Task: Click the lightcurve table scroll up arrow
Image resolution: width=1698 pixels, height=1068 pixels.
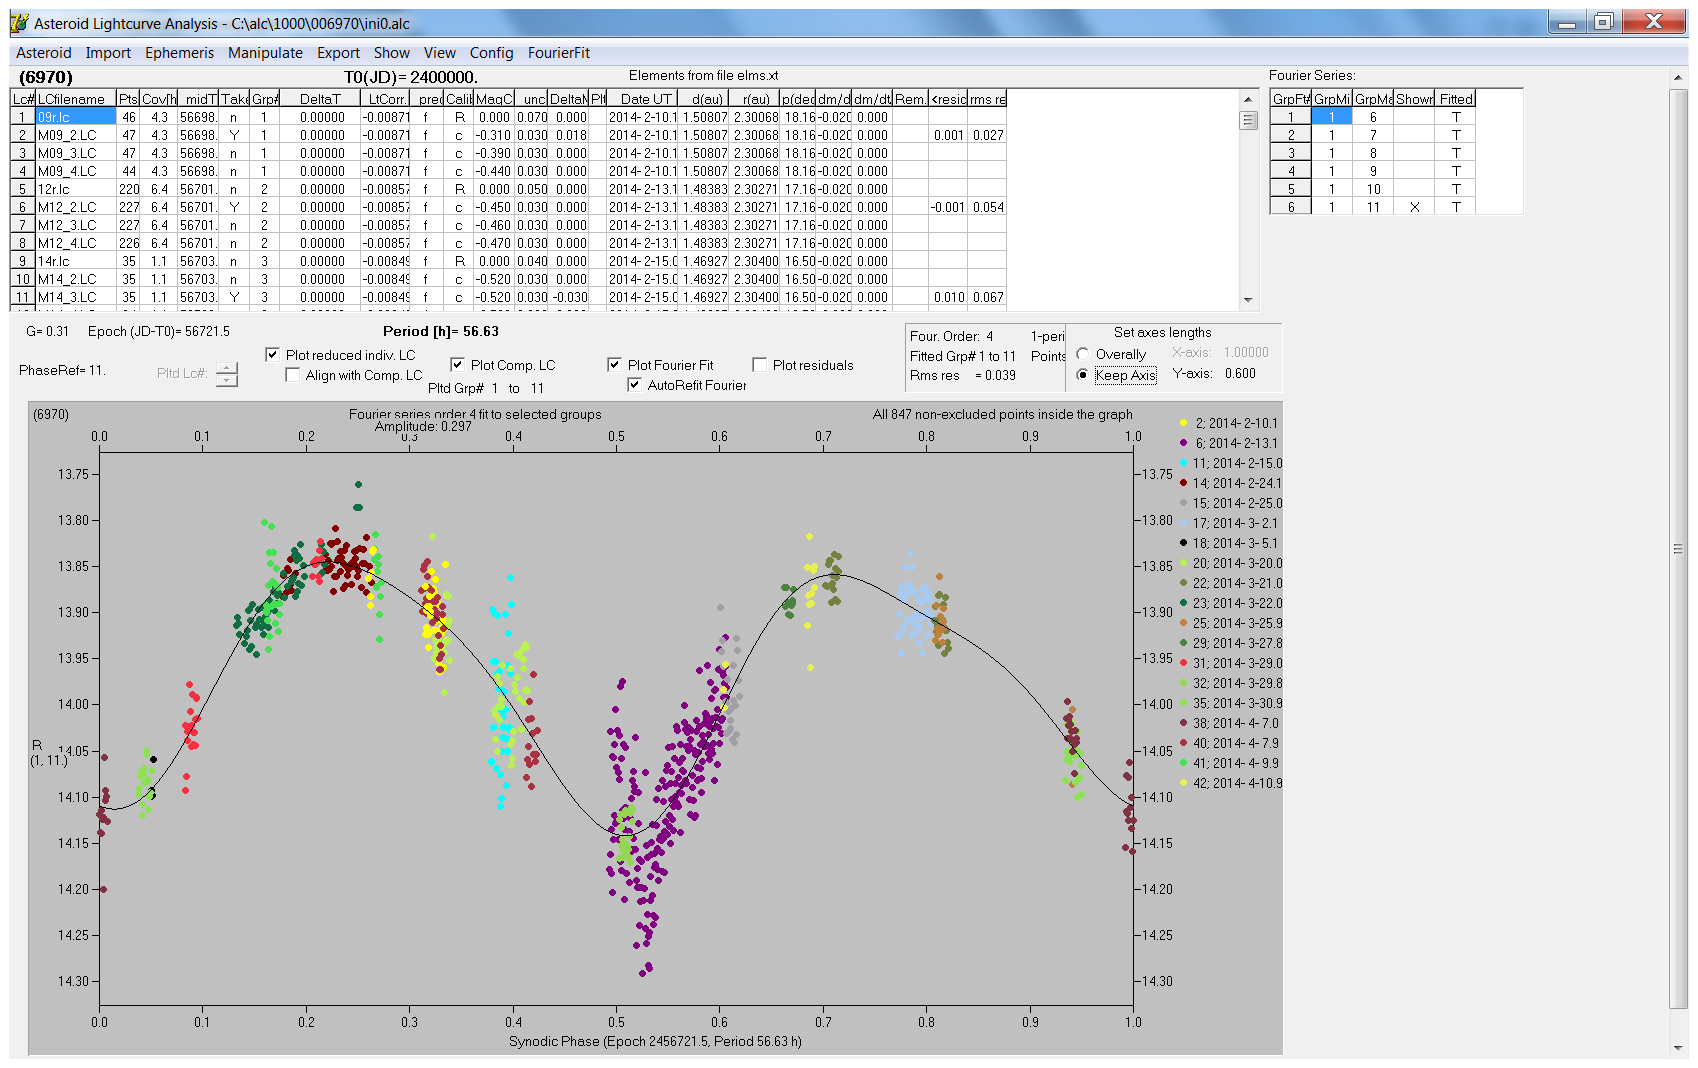Action: [x=1248, y=99]
